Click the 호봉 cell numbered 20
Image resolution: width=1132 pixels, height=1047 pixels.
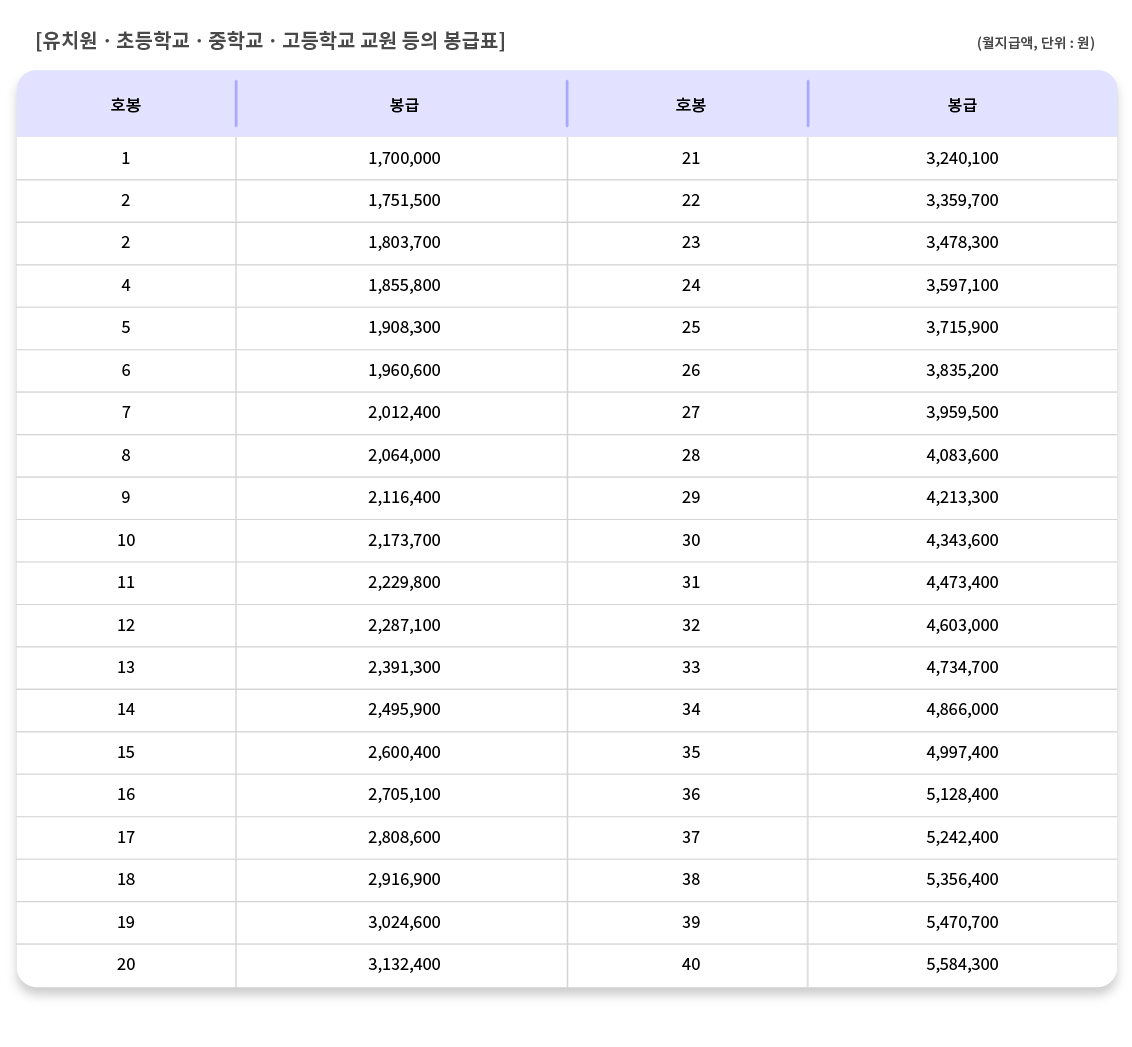point(126,964)
